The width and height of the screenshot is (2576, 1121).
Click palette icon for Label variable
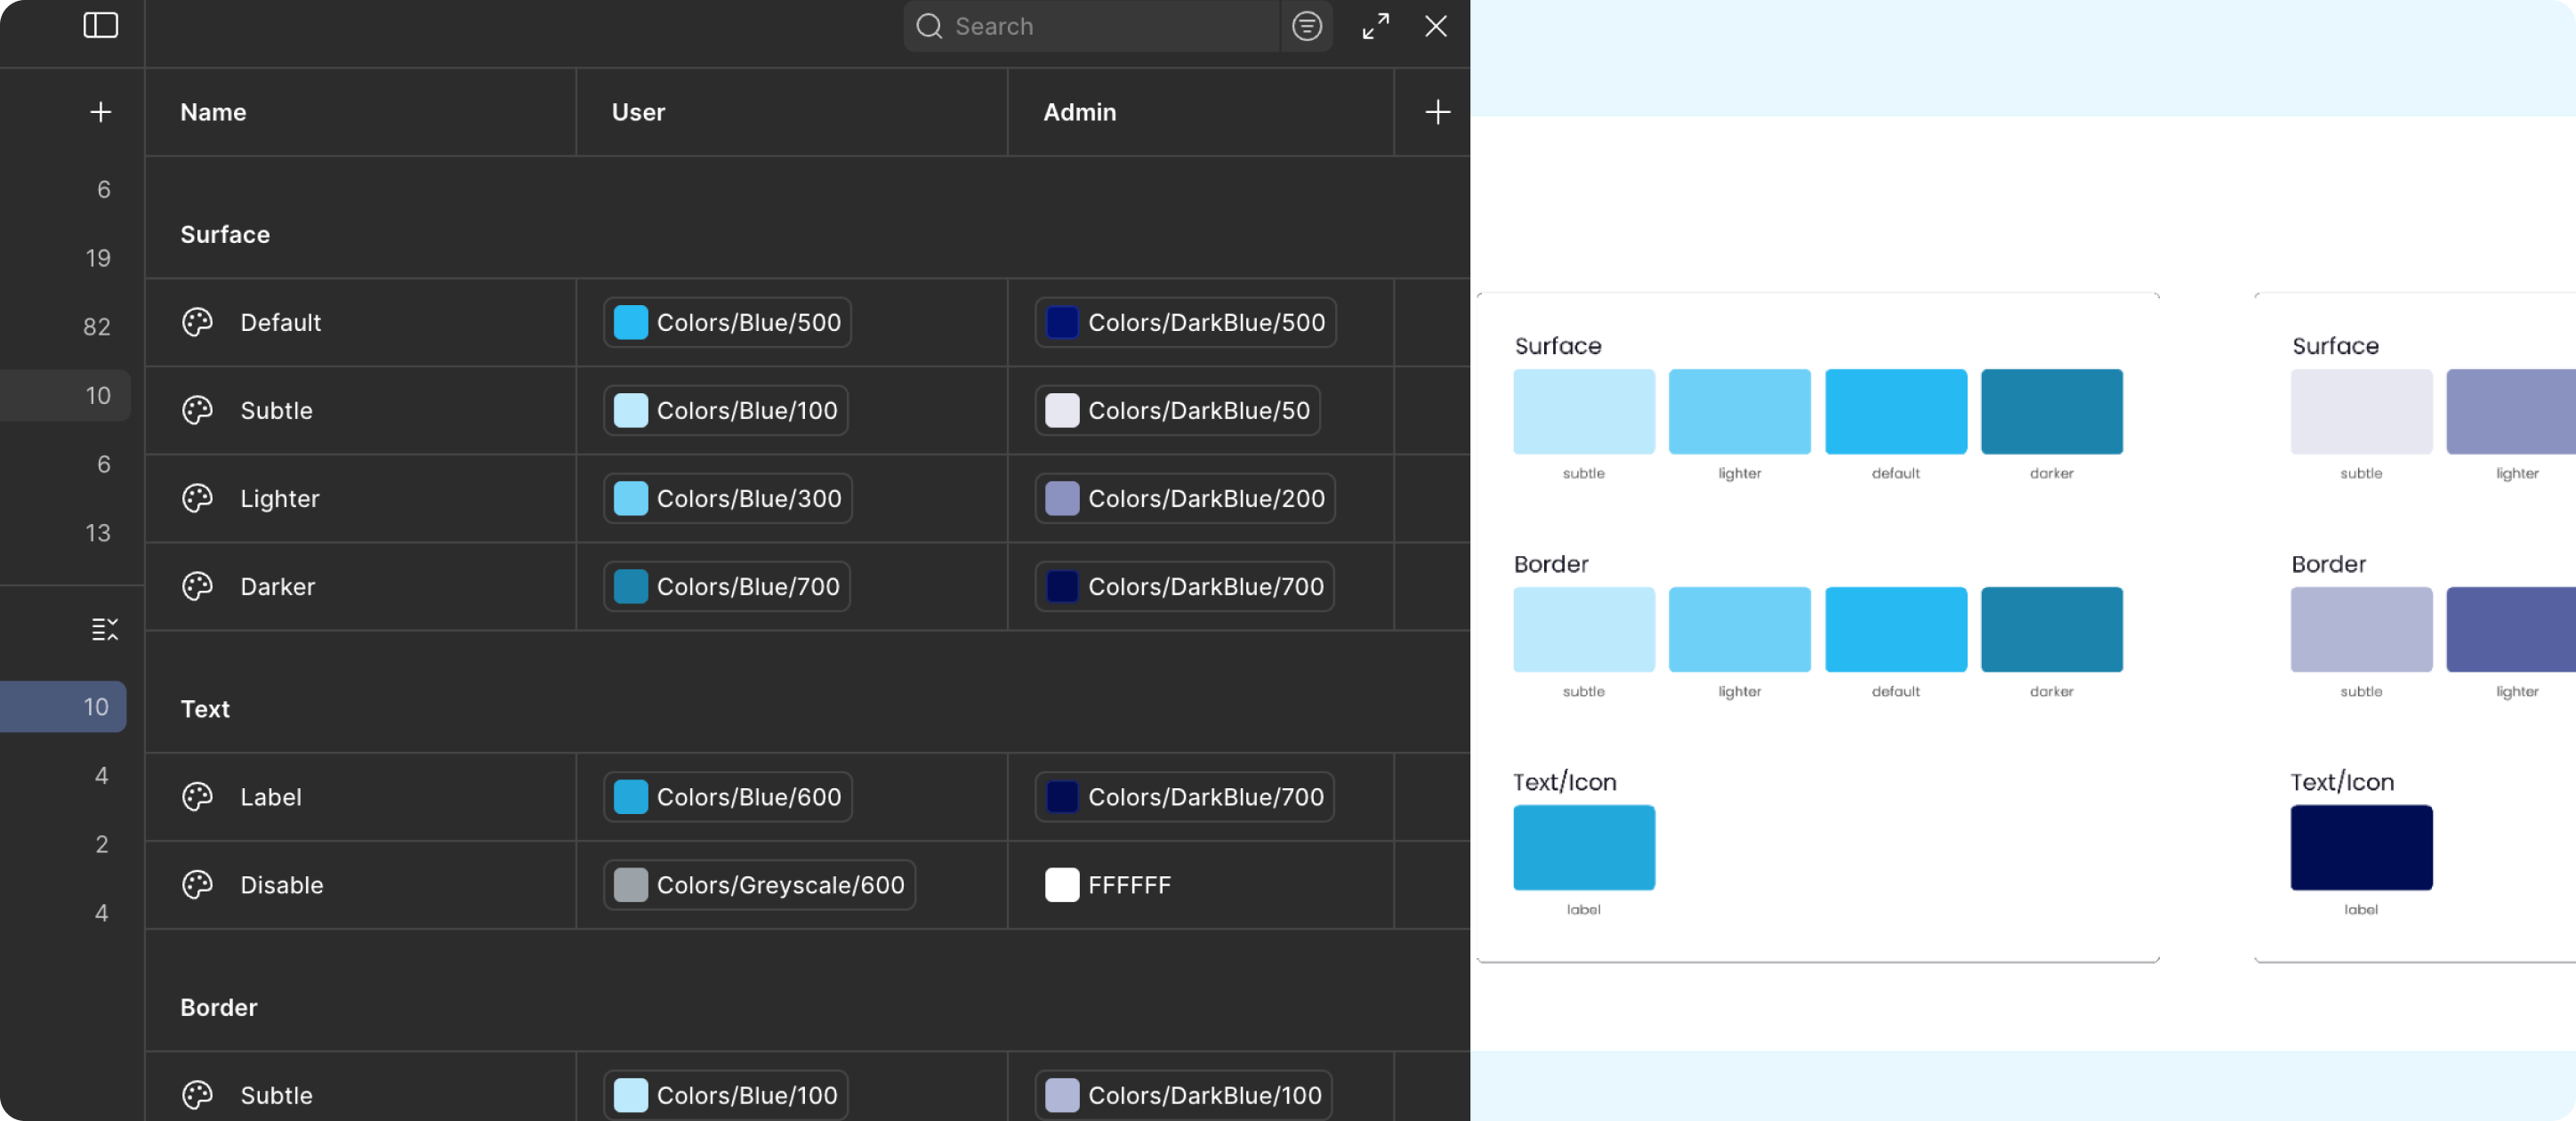click(197, 797)
